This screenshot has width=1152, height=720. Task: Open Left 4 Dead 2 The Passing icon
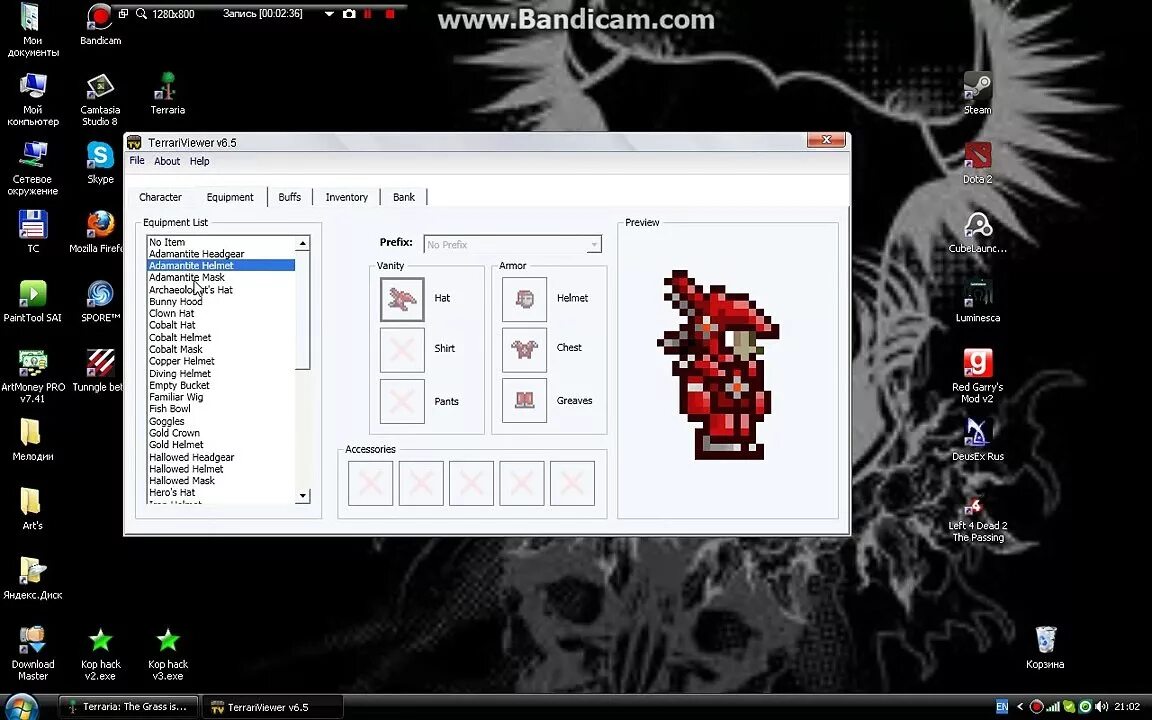pyautogui.click(x=977, y=520)
